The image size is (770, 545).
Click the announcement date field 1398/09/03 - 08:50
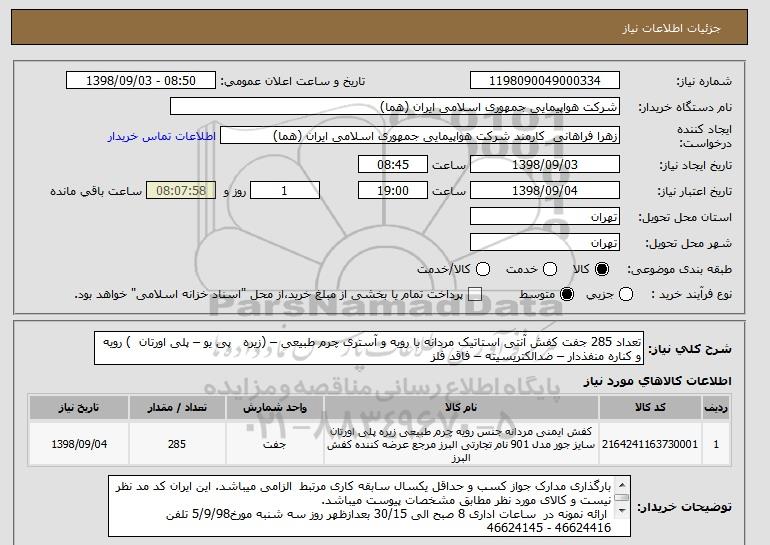point(141,81)
